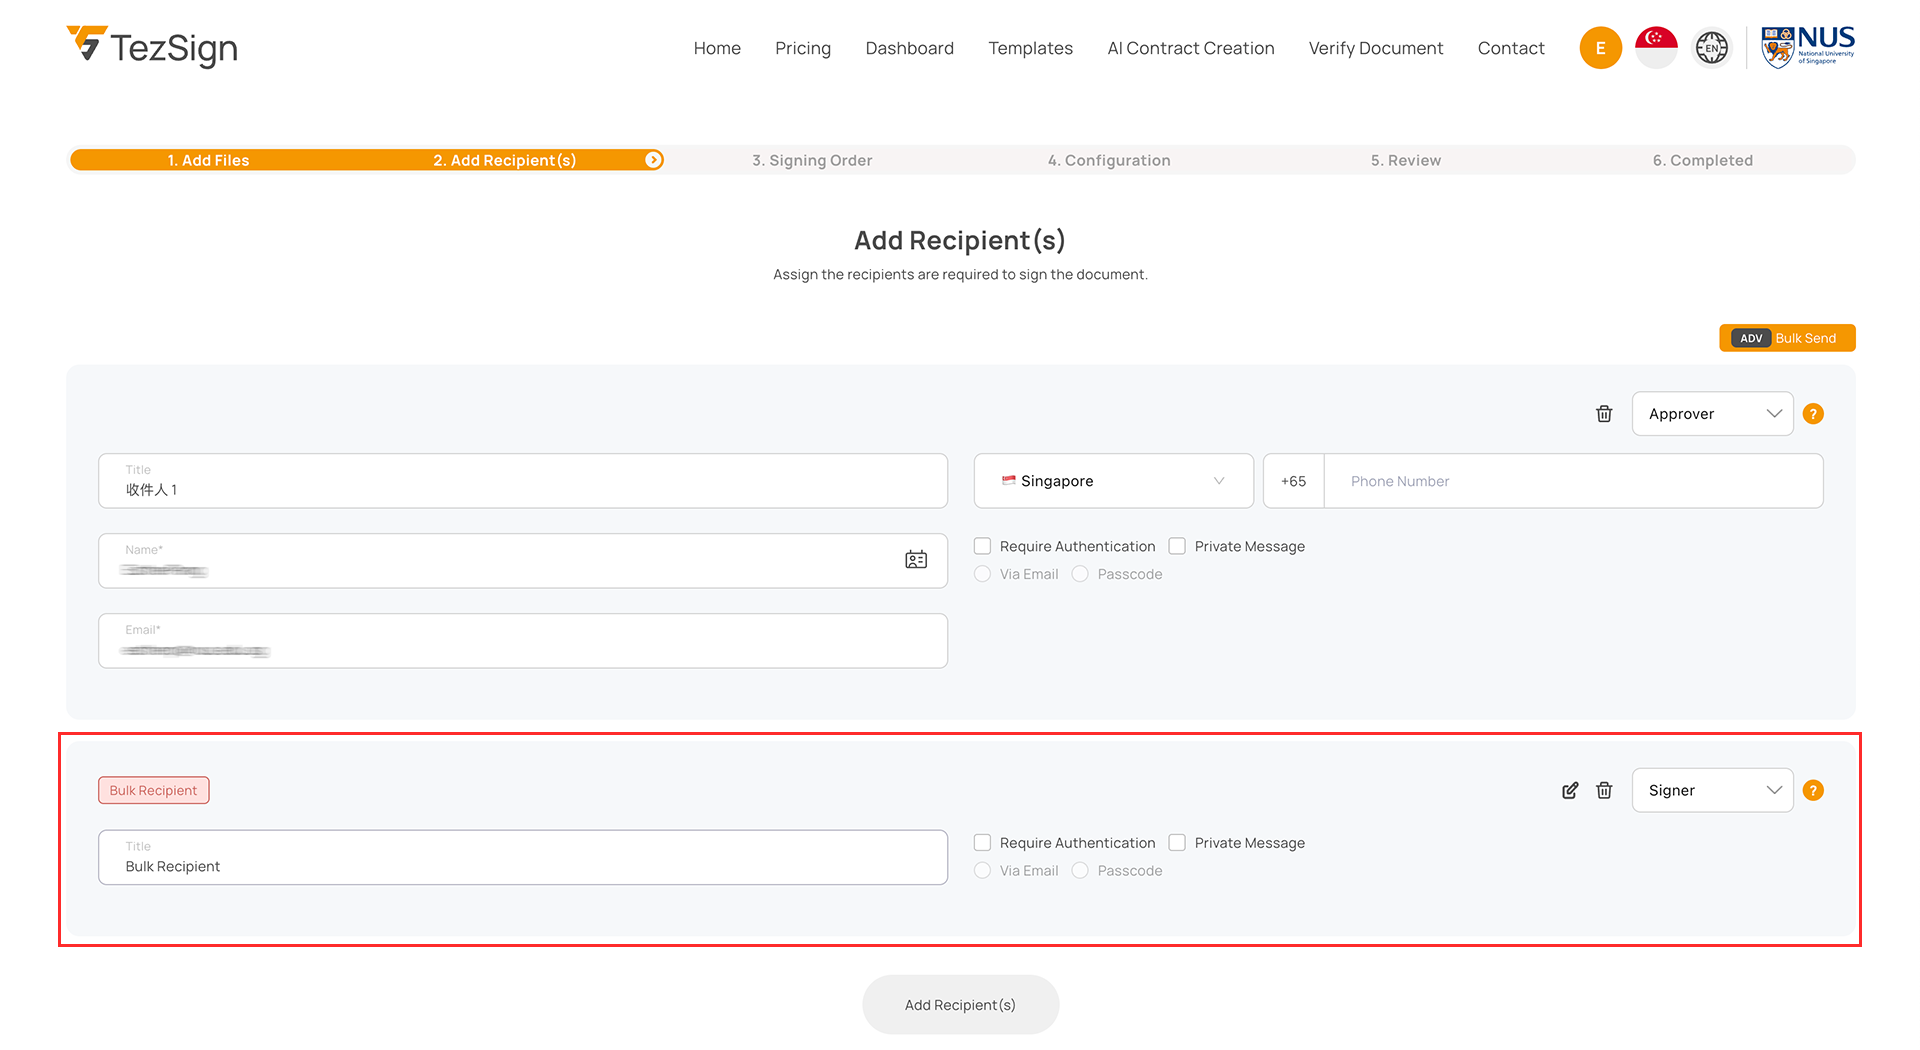Click the TezSign logo
Screen dimensions: 1920x1050
152,47
